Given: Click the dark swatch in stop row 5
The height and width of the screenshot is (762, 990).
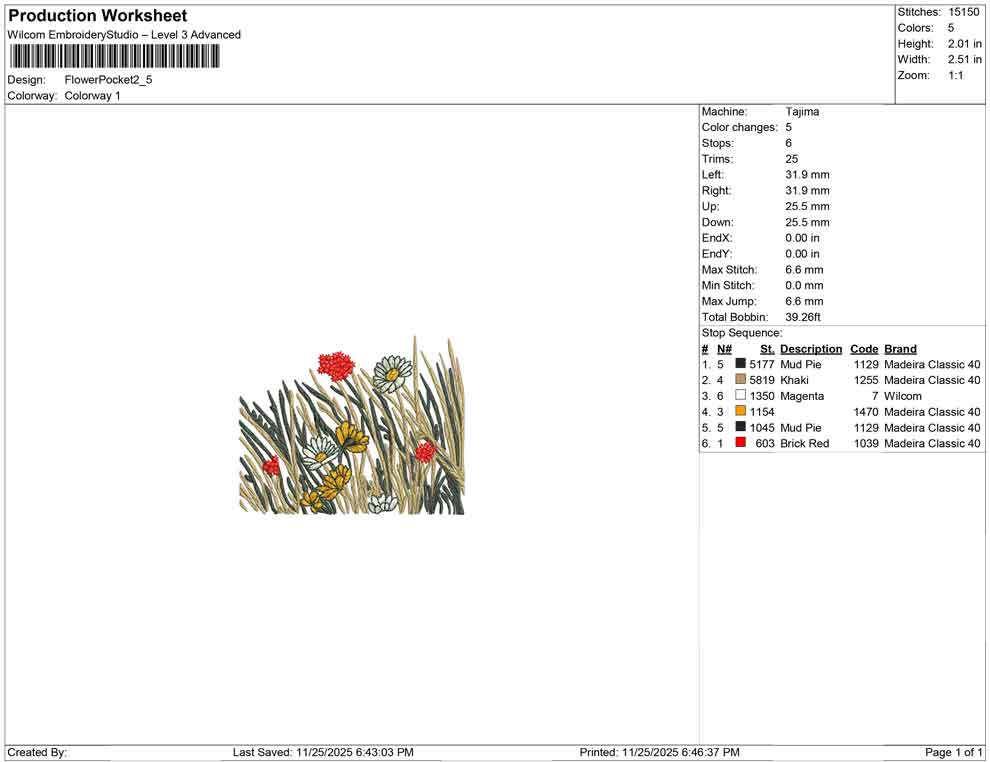Looking at the screenshot, I should pyautogui.click(x=741, y=427).
